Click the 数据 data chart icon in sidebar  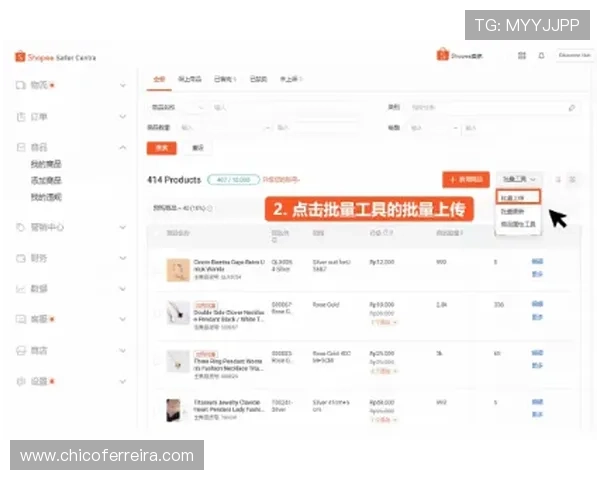tap(21, 288)
